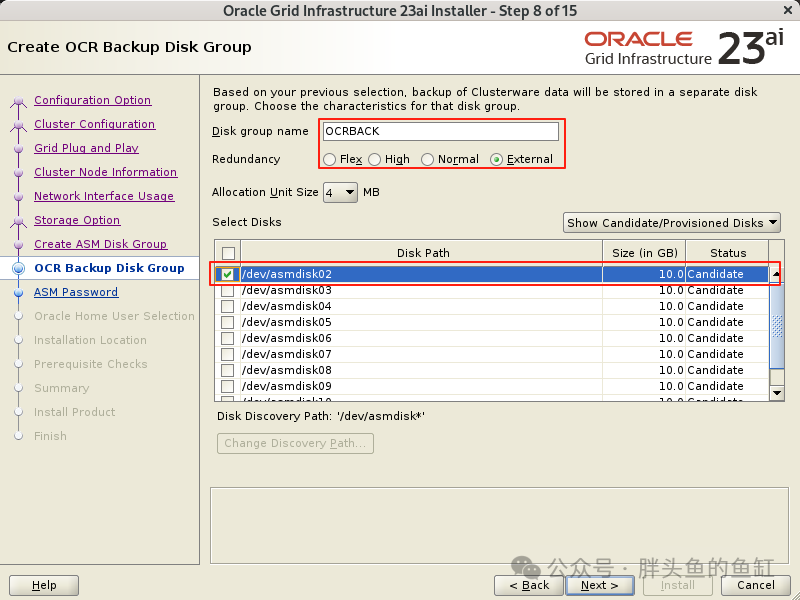Screen dimensions: 800x600
Task: Open Cluster Node Information step
Action: pos(106,172)
